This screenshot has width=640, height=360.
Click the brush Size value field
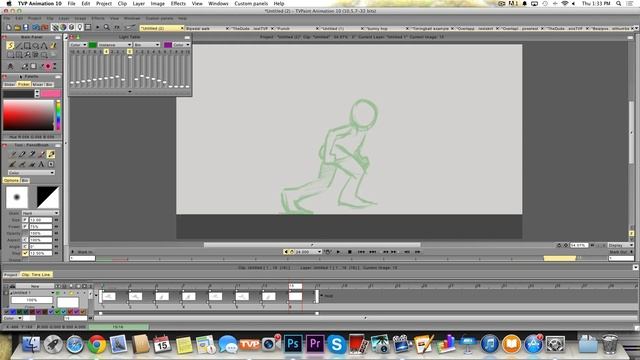pyautogui.click(x=41, y=220)
